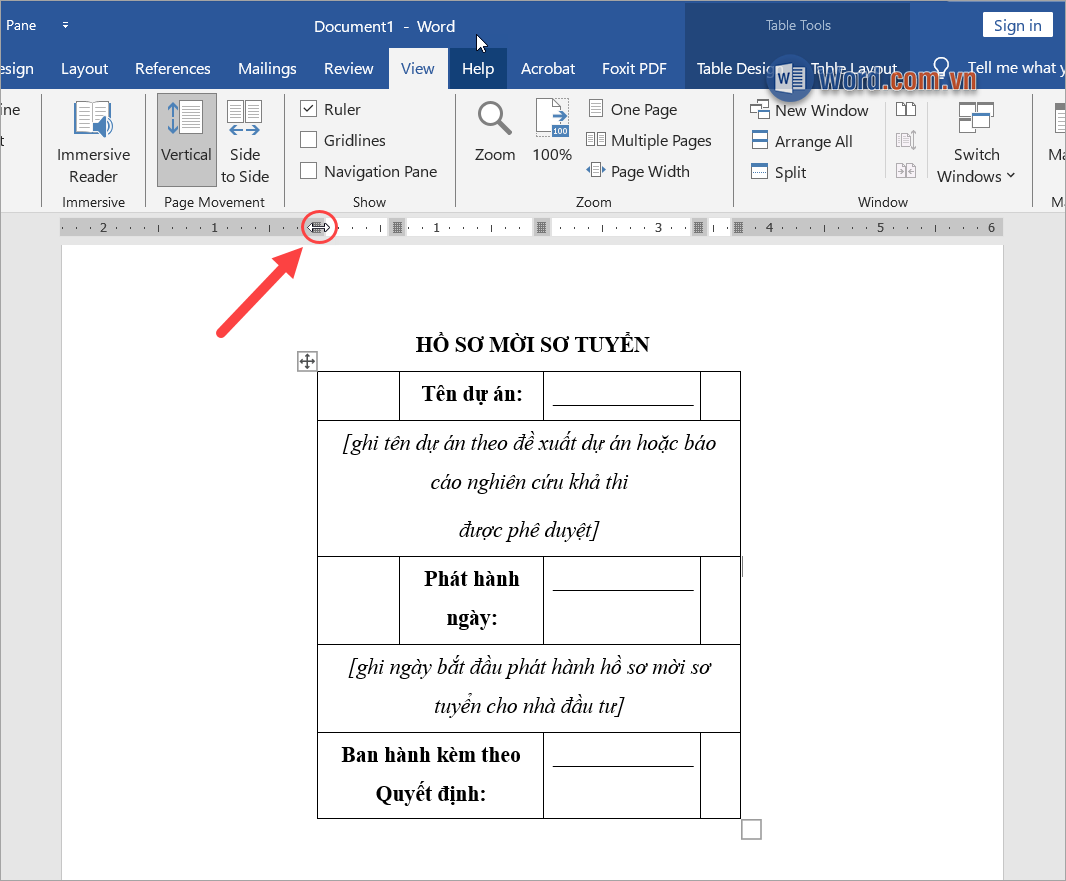
Task: Open the References tab
Action: click(172, 68)
